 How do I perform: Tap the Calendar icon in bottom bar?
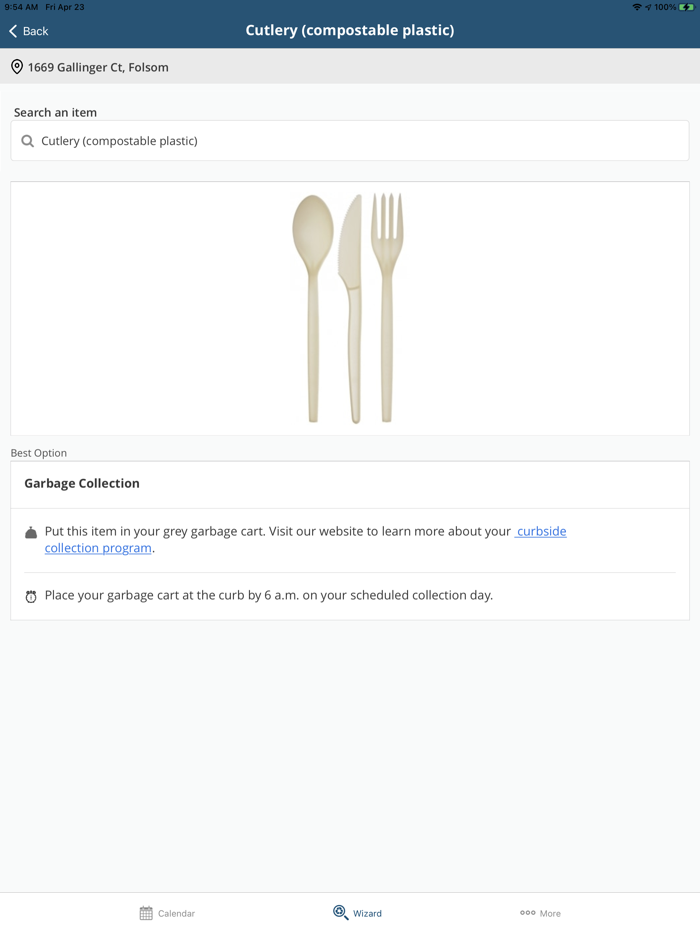click(146, 913)
